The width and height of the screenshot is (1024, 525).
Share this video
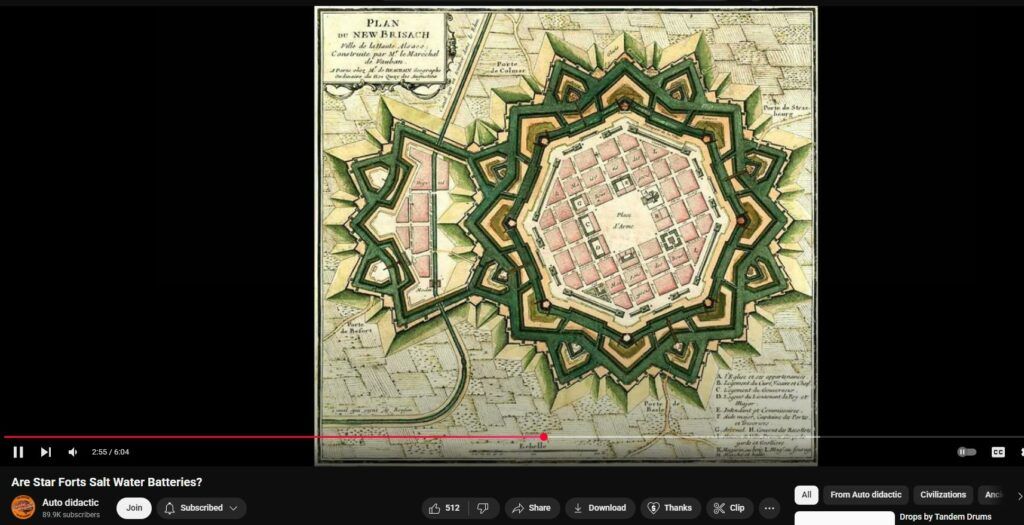(x=530, y=508)
